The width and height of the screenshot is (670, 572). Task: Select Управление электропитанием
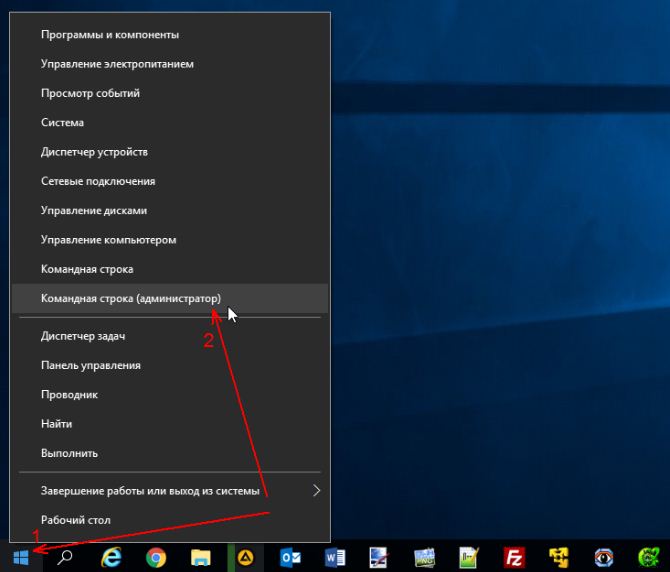coord(170,64)
